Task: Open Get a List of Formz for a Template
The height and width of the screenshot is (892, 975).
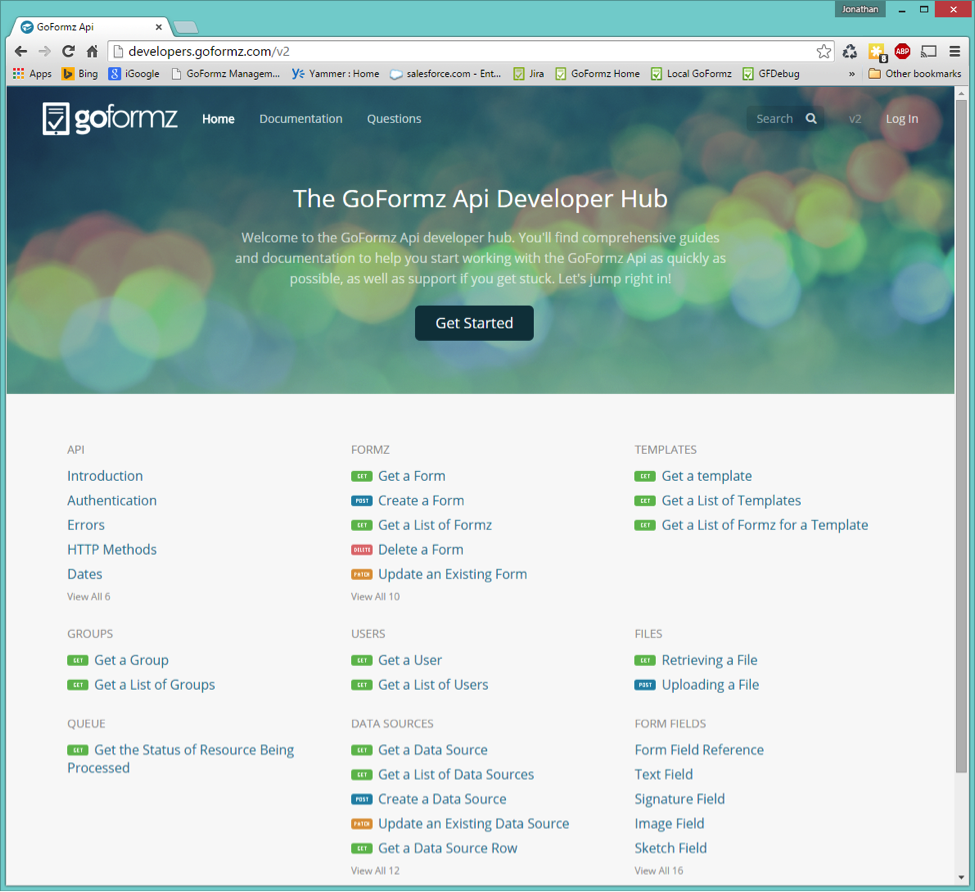Action: tap(765, 525)
